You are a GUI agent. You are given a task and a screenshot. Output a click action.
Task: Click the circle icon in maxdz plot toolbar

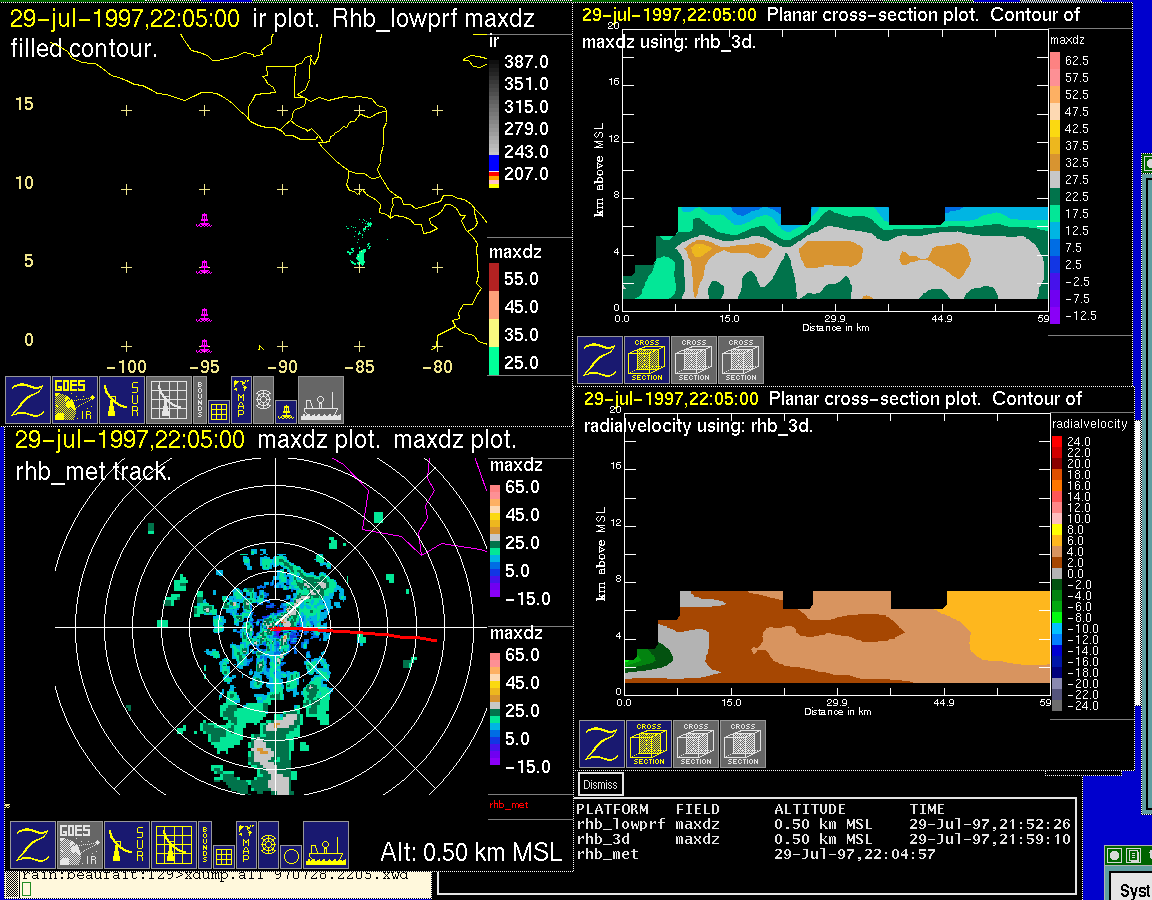(291, 857)
